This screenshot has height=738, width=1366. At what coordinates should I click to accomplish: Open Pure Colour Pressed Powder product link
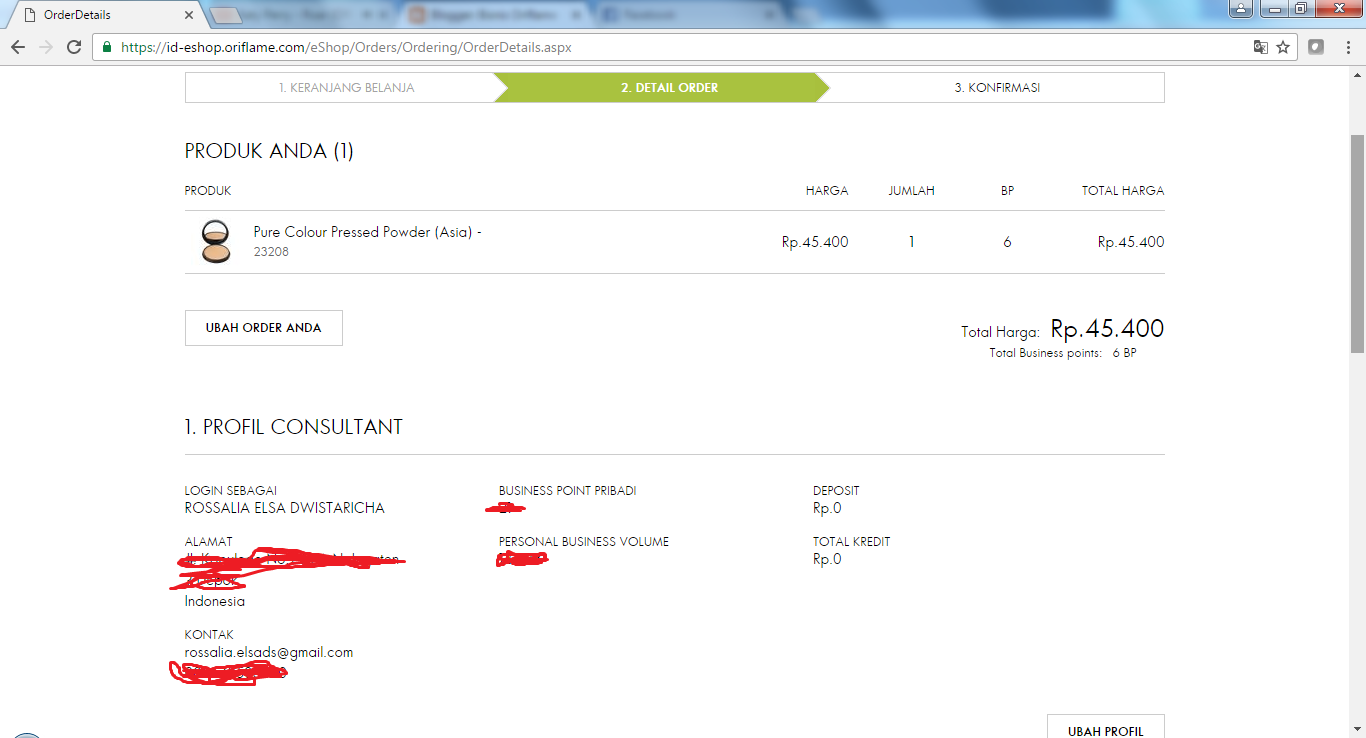[368, 232]
